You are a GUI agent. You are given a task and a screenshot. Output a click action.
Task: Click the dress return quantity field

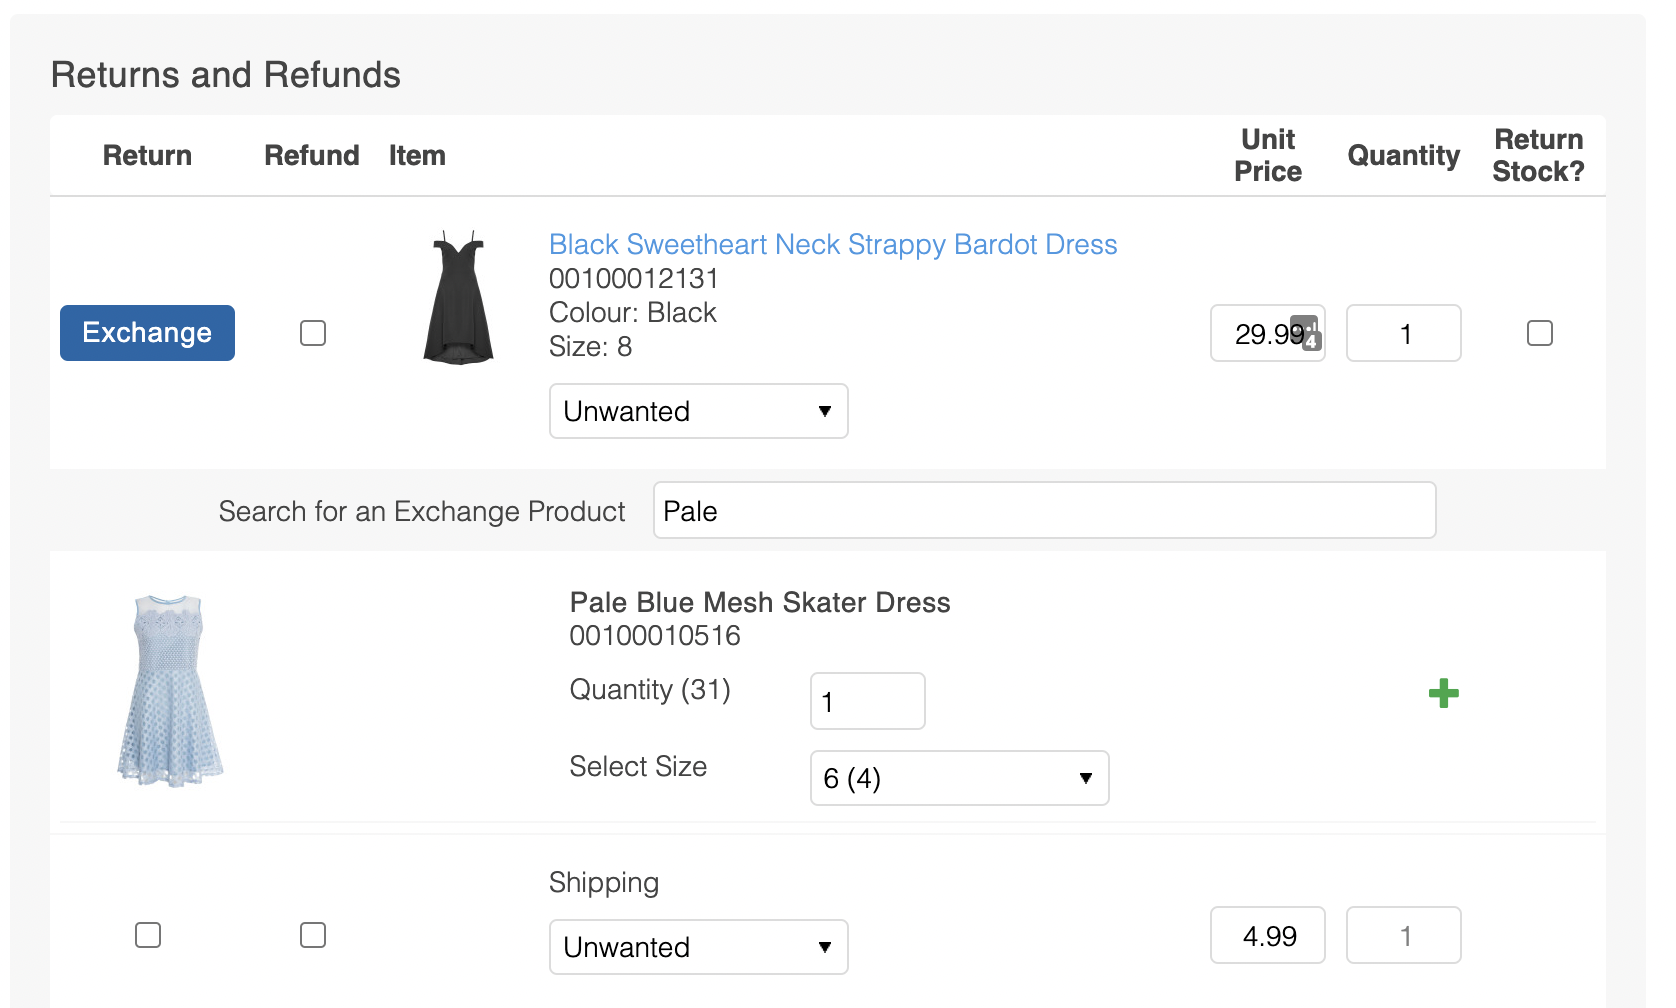coord(1403,333)
